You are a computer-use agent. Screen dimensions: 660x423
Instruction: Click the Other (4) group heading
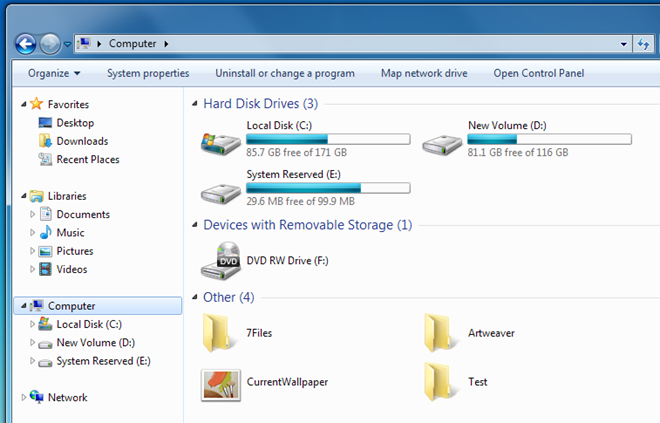click(229, 297)
